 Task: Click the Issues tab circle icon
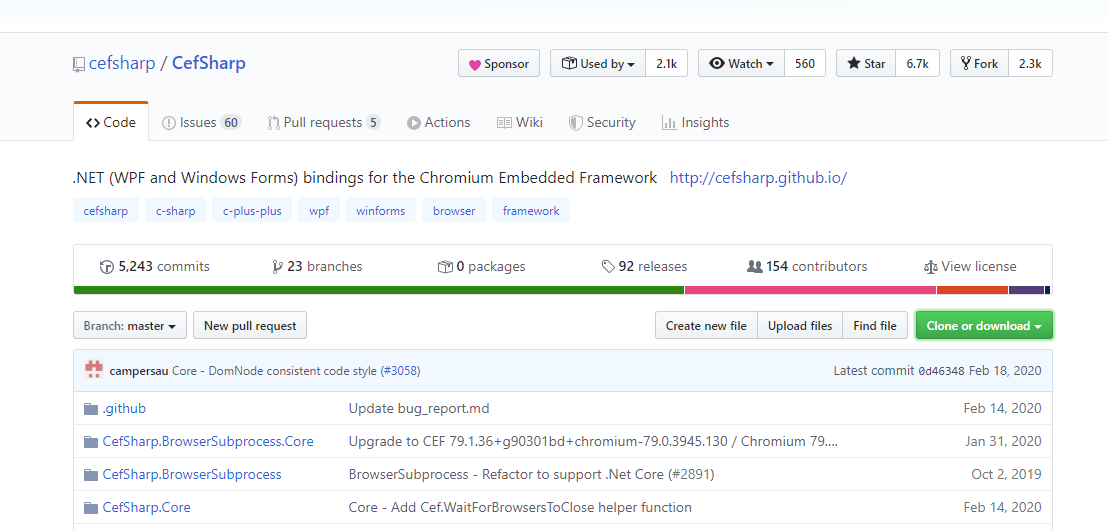169,123
